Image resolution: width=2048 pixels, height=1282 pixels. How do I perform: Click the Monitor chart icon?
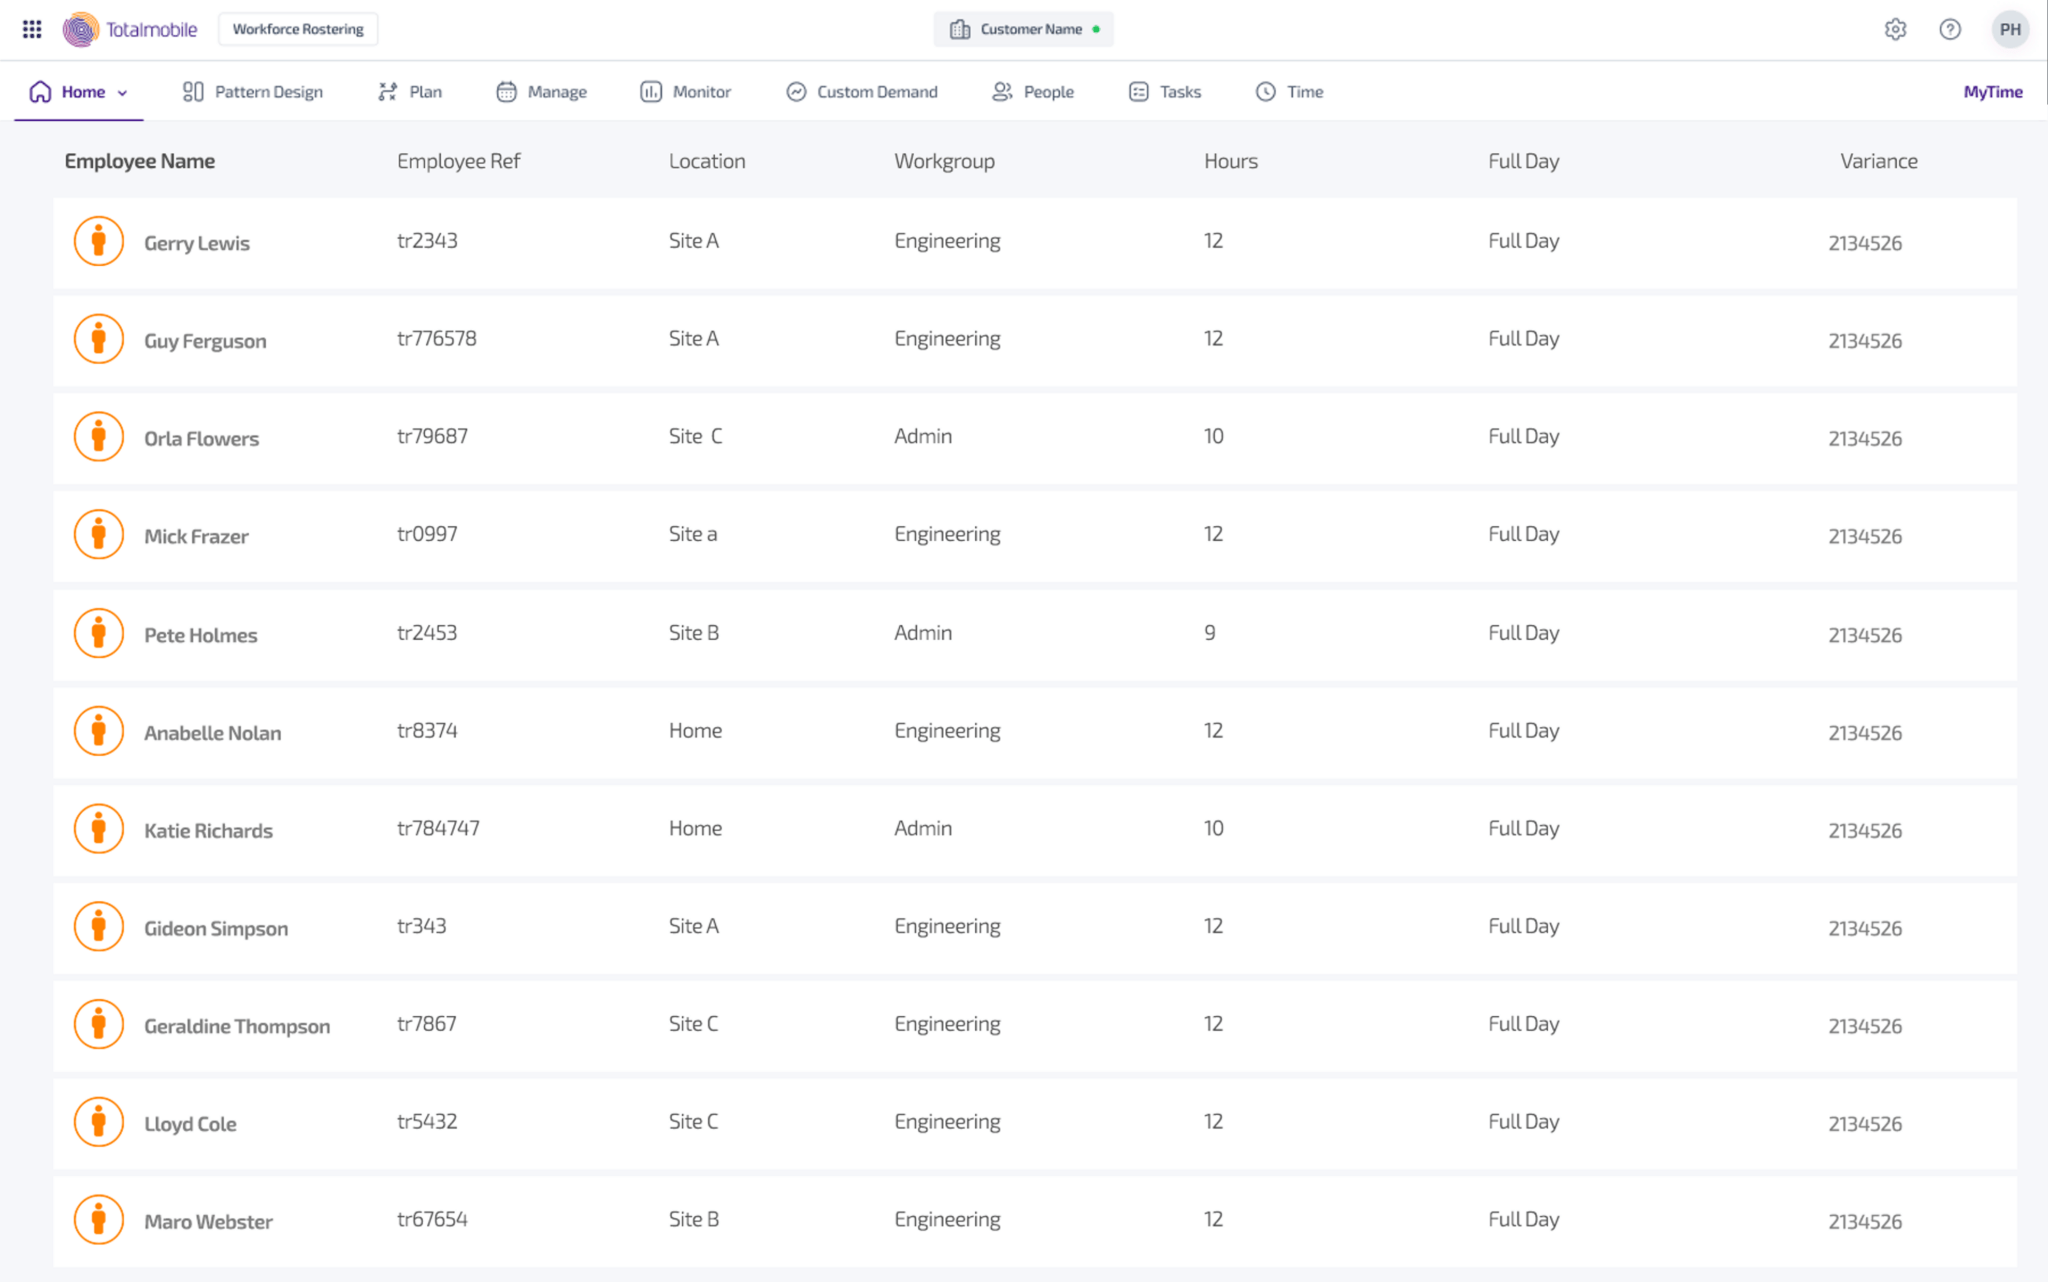[650, 91]
